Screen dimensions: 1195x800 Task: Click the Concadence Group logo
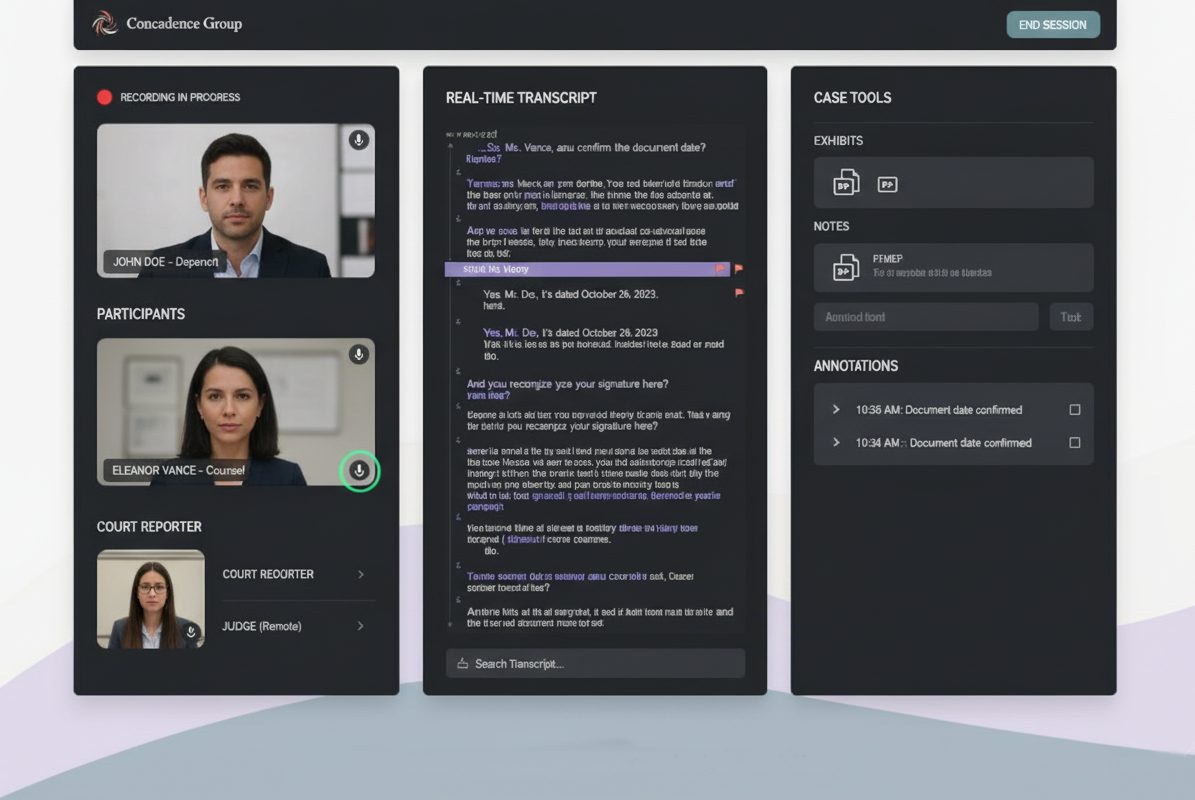[x=105, y=23]
